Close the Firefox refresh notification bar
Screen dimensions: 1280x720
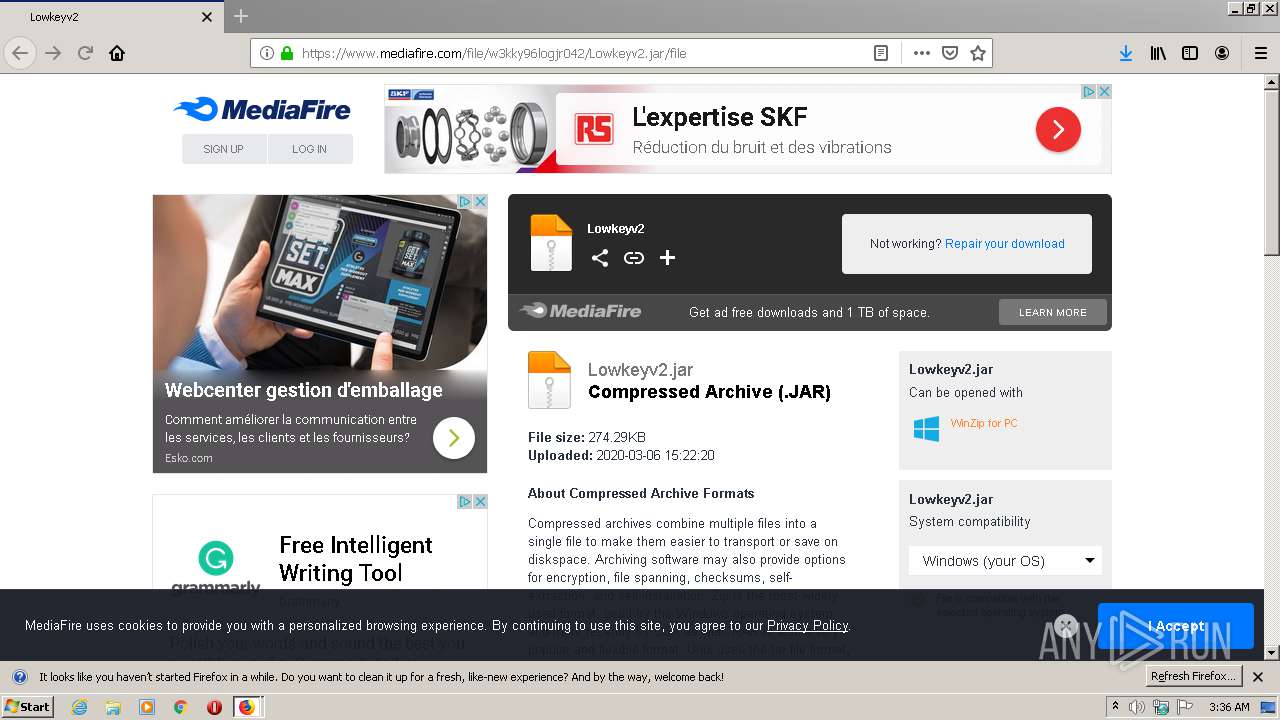[x=1258, y=677]
